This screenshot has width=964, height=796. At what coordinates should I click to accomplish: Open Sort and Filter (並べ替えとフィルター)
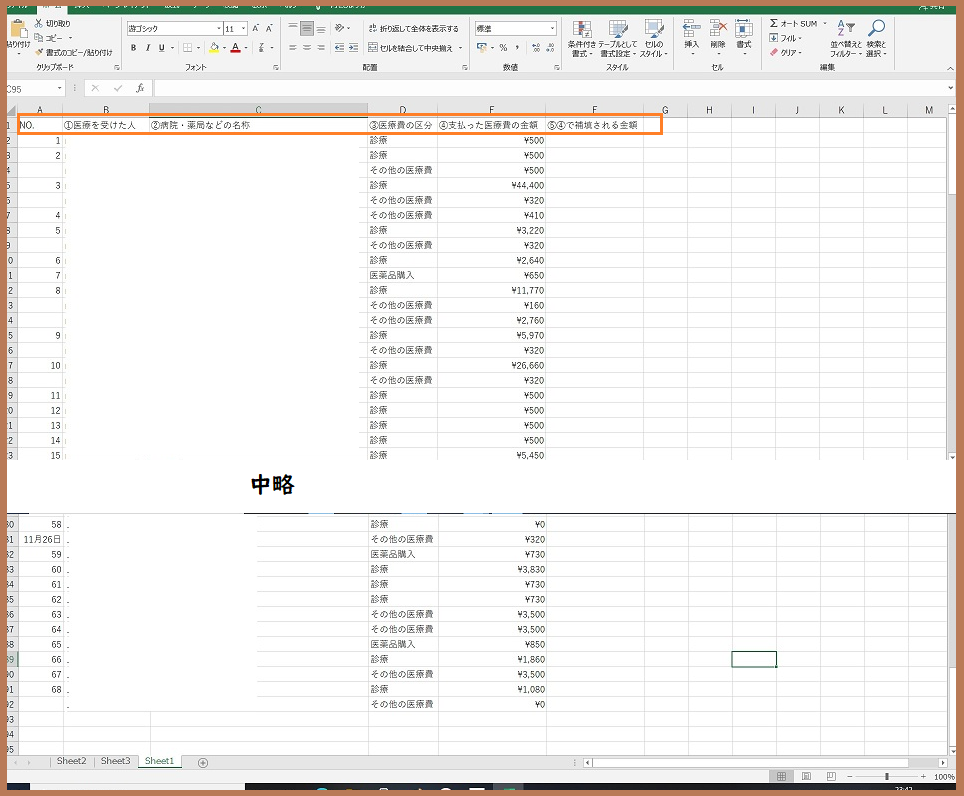[x=846, y=38]
